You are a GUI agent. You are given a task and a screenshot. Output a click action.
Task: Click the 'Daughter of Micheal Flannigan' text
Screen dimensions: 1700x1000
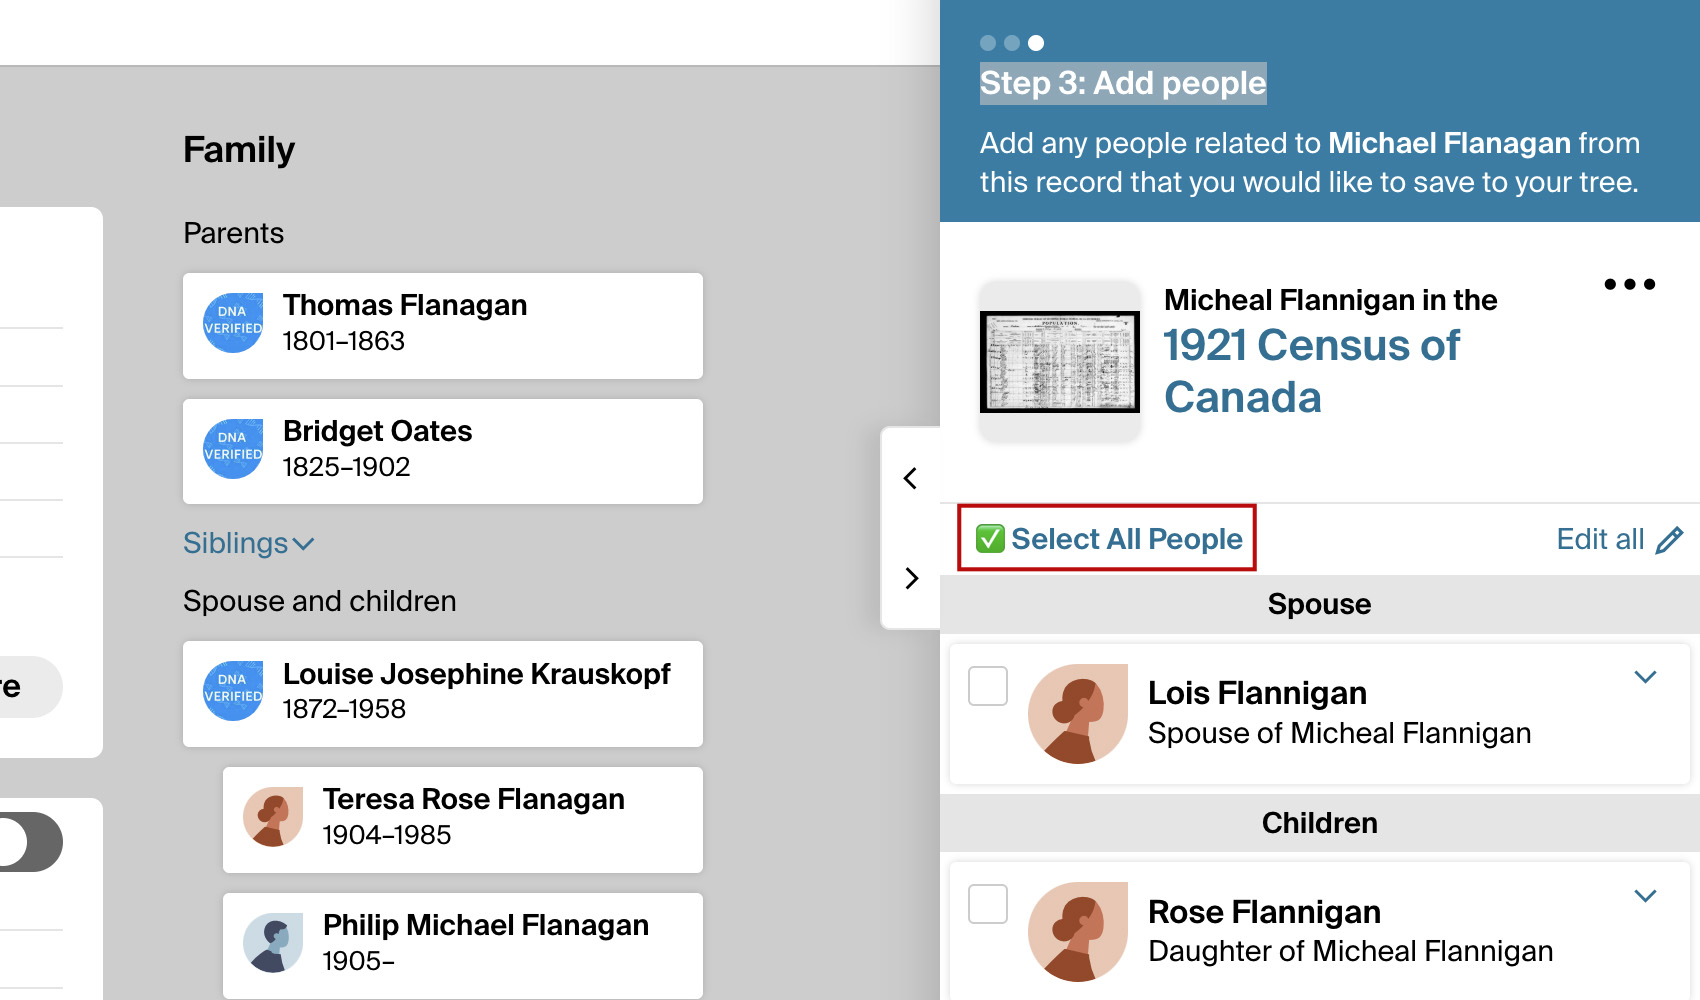pyautogui.click(x=1351, y=951)
